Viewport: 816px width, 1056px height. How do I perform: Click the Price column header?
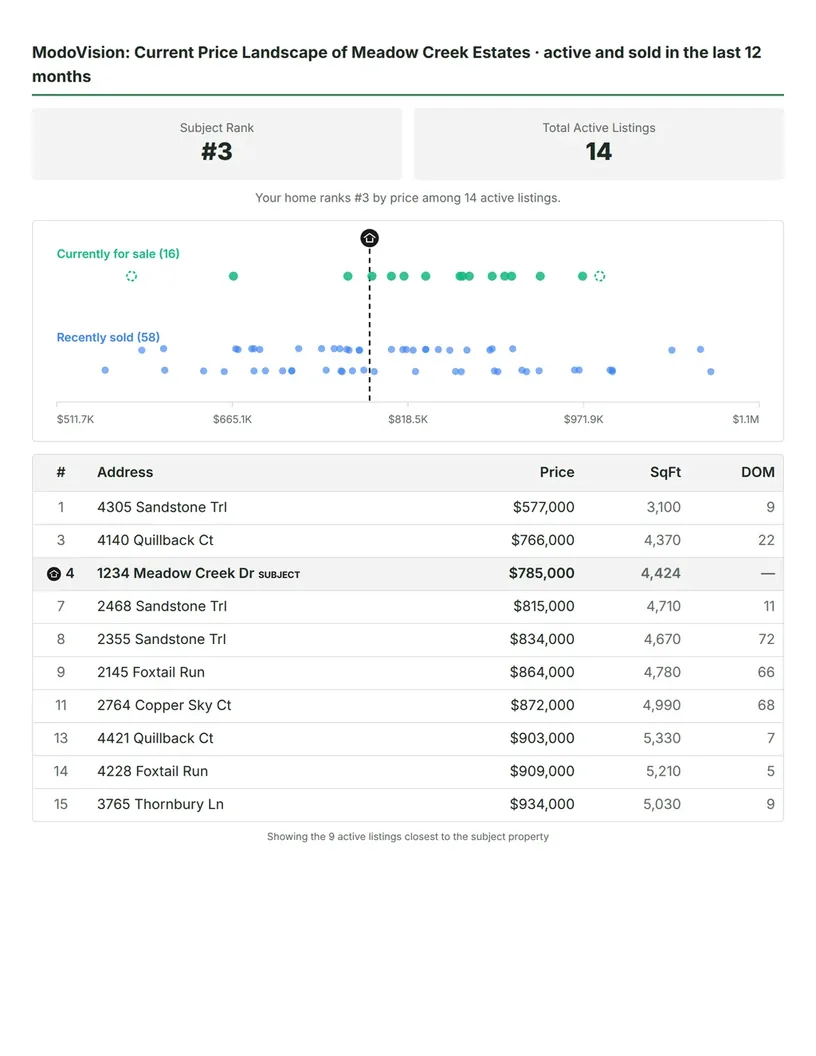click(557, 472)
